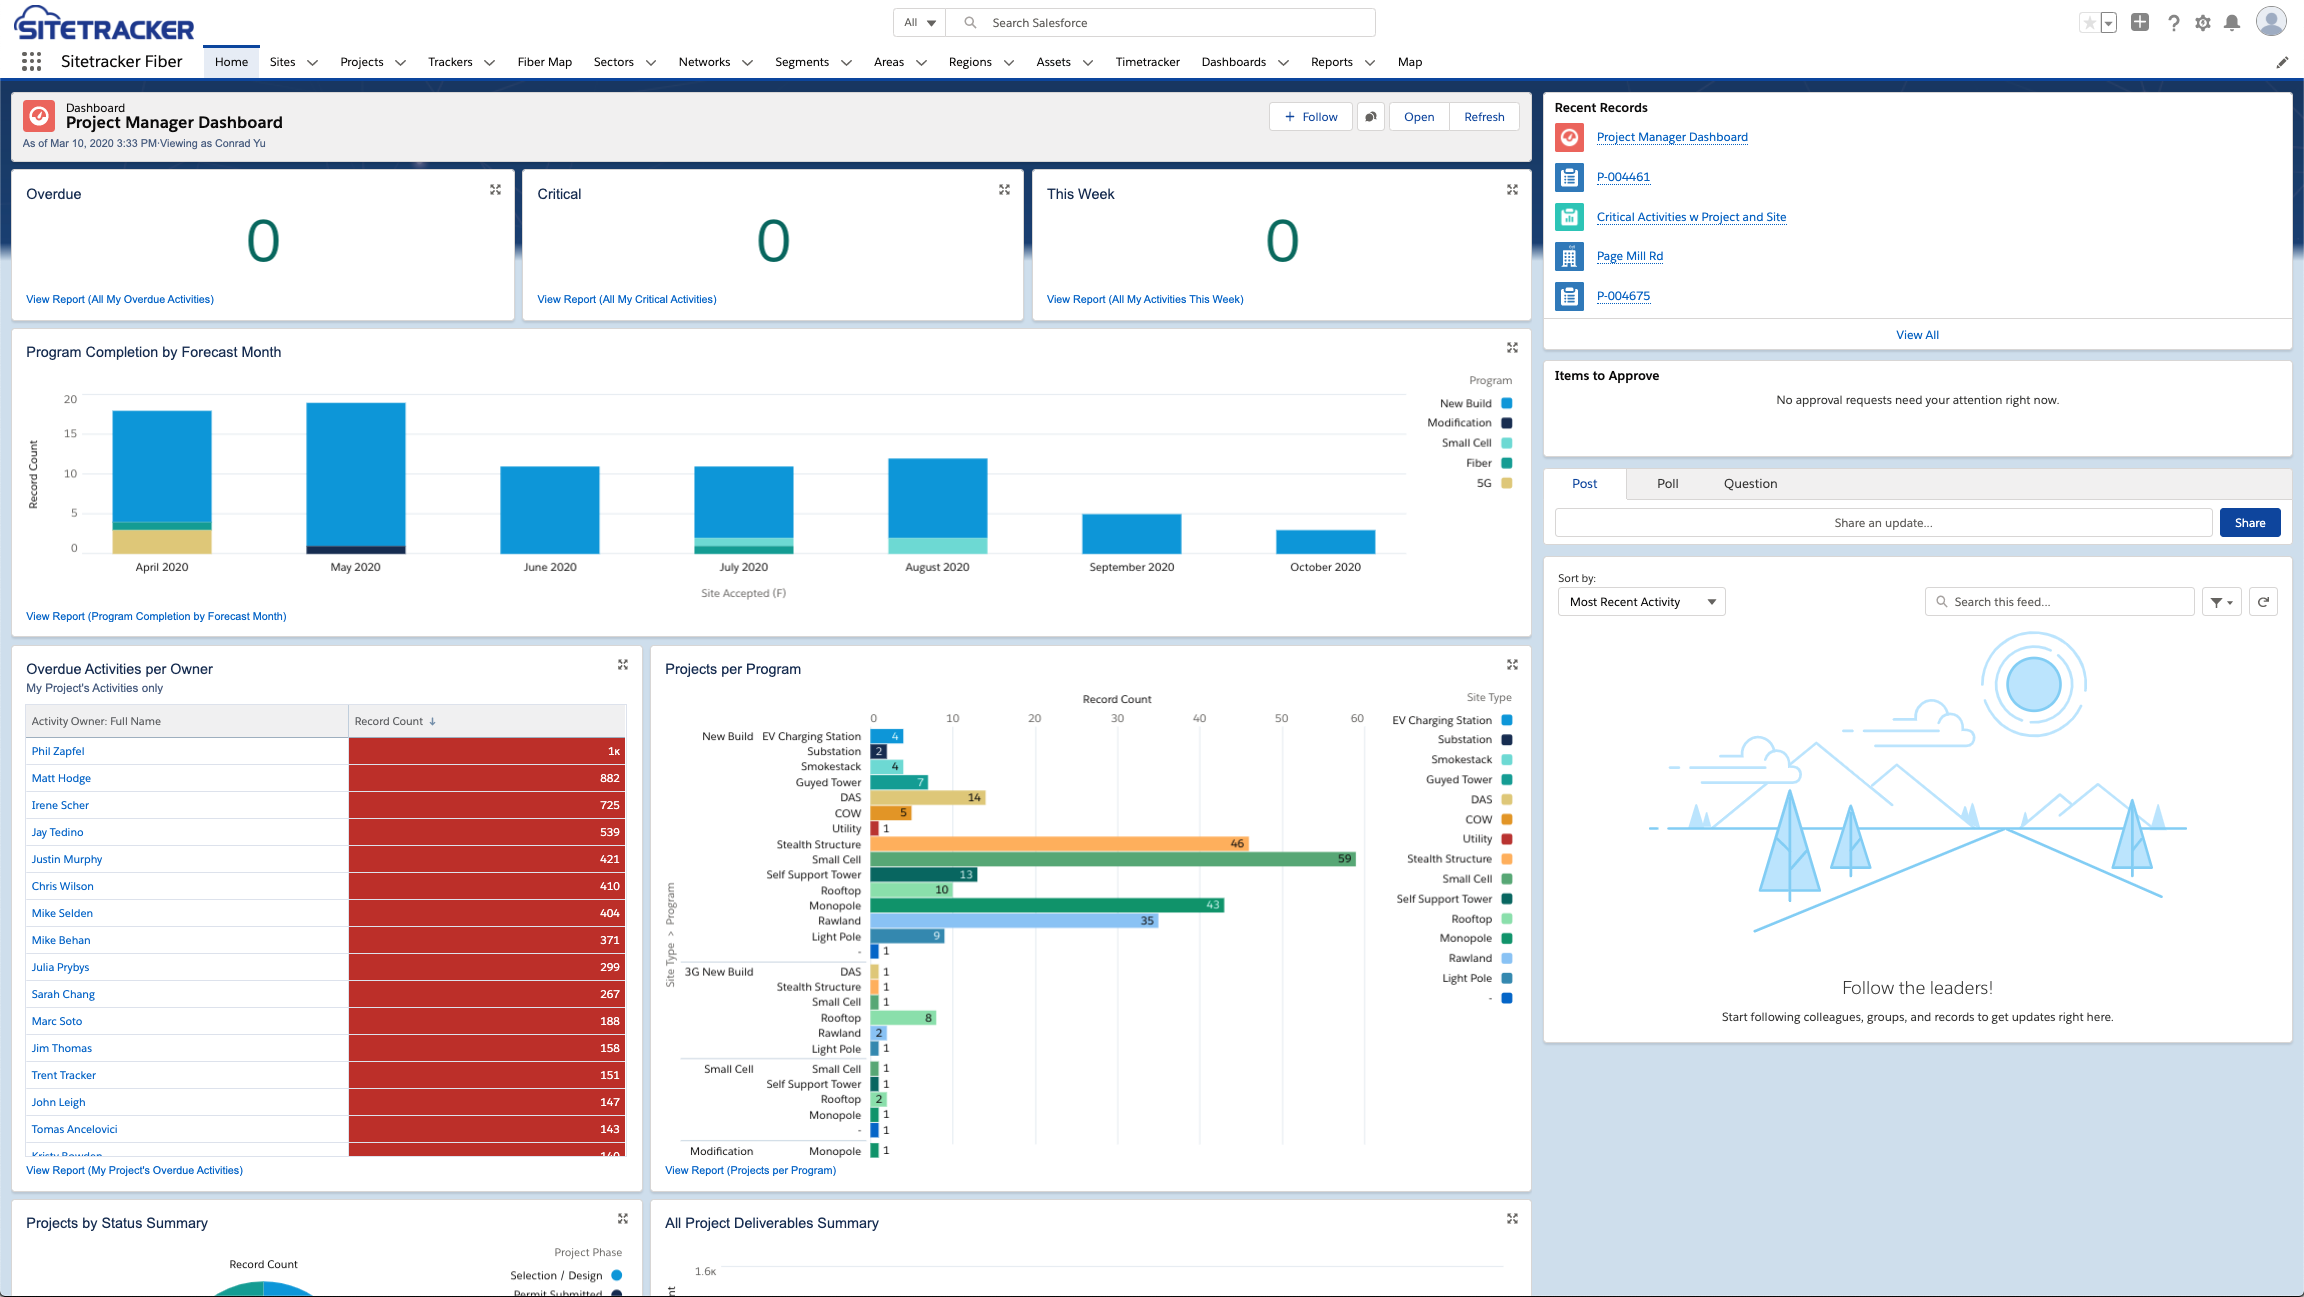Open the user profile avatar
The height and width of the screenshot is (1297, 2304).
pos(2272,21)
